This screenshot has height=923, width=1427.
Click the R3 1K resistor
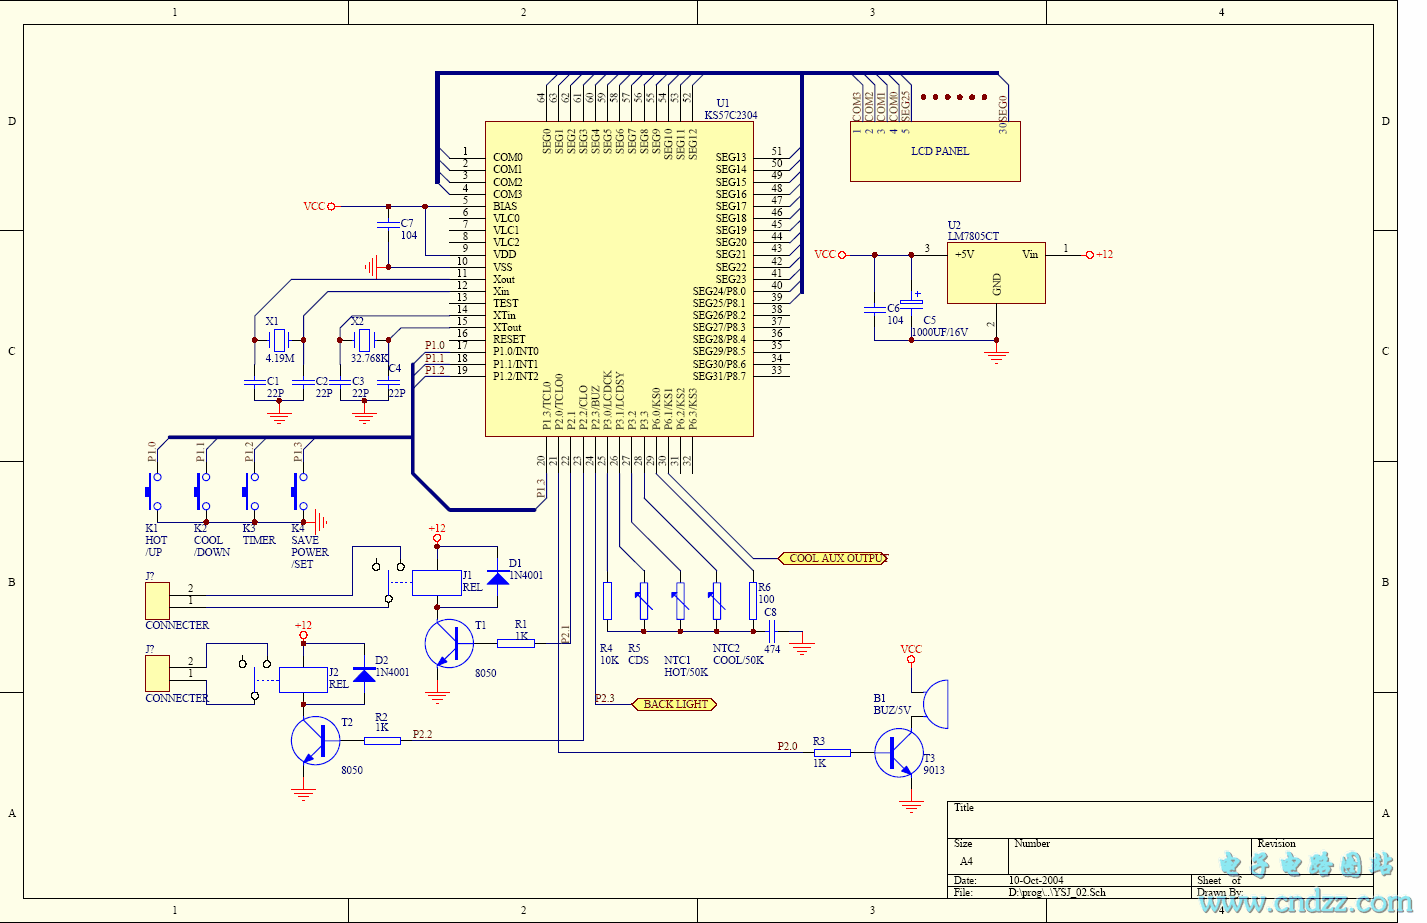(832, 753)
